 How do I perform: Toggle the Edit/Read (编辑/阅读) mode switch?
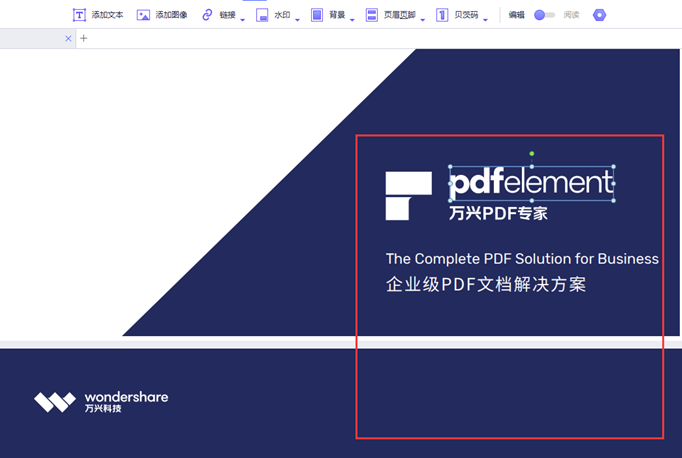544,15
